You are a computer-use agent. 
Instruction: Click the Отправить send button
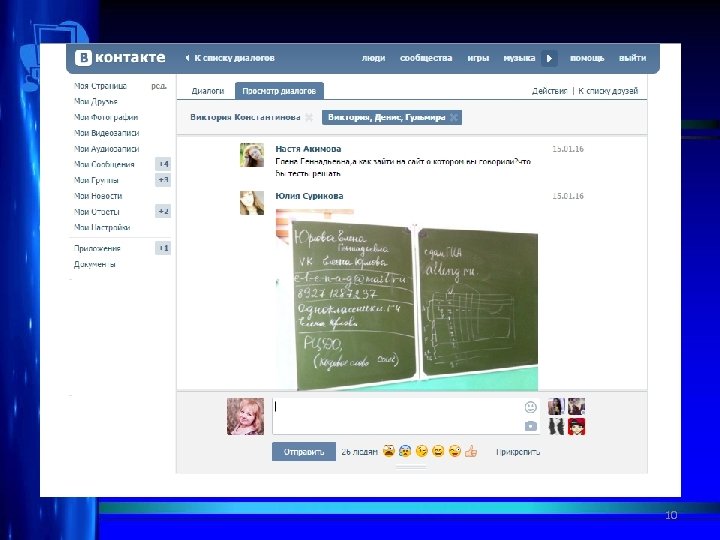tap(304, 452)
